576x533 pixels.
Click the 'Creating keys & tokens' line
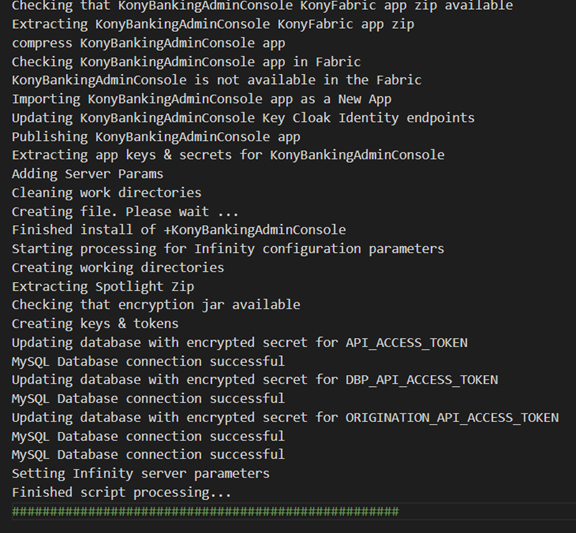coord(95,324)
